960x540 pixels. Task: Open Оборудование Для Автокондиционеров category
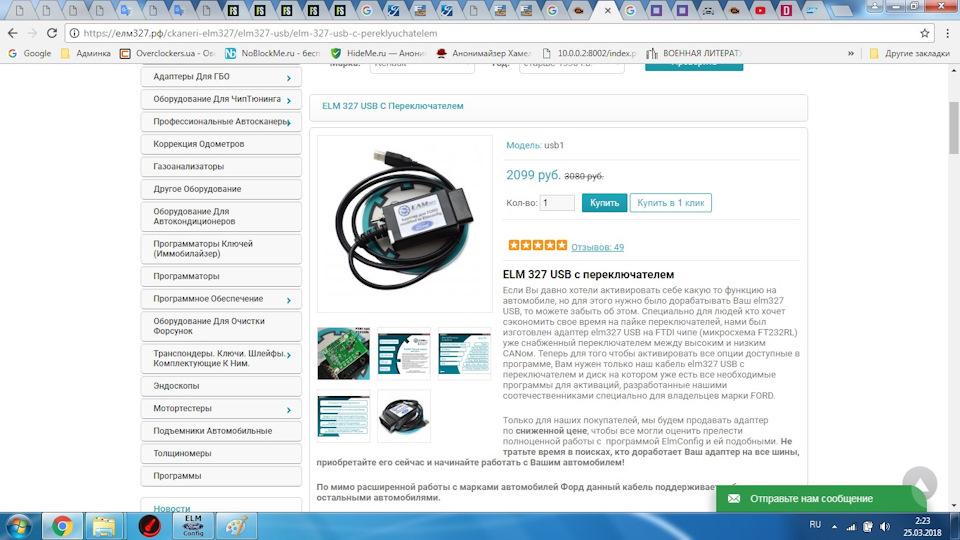221,216
